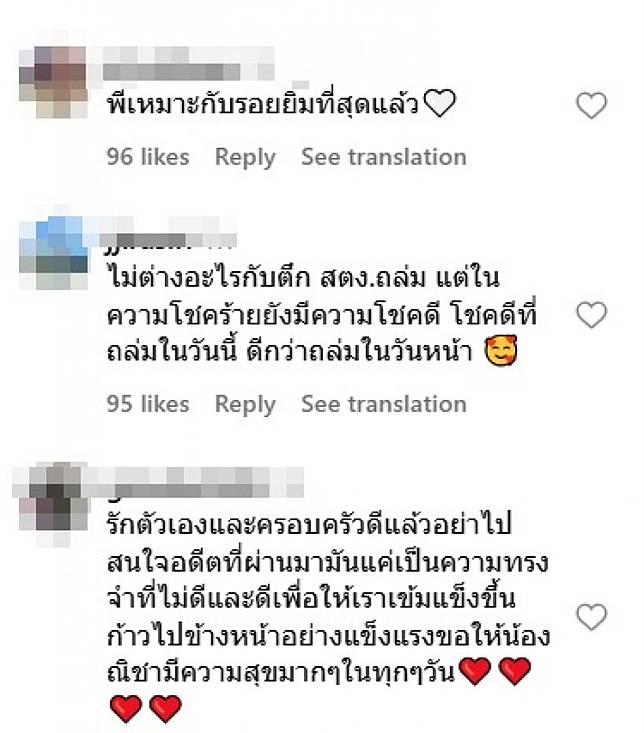Screen dimensions: 644x733
Task: View who liked via '95 likes' count
Action: (x=148, y=404)
